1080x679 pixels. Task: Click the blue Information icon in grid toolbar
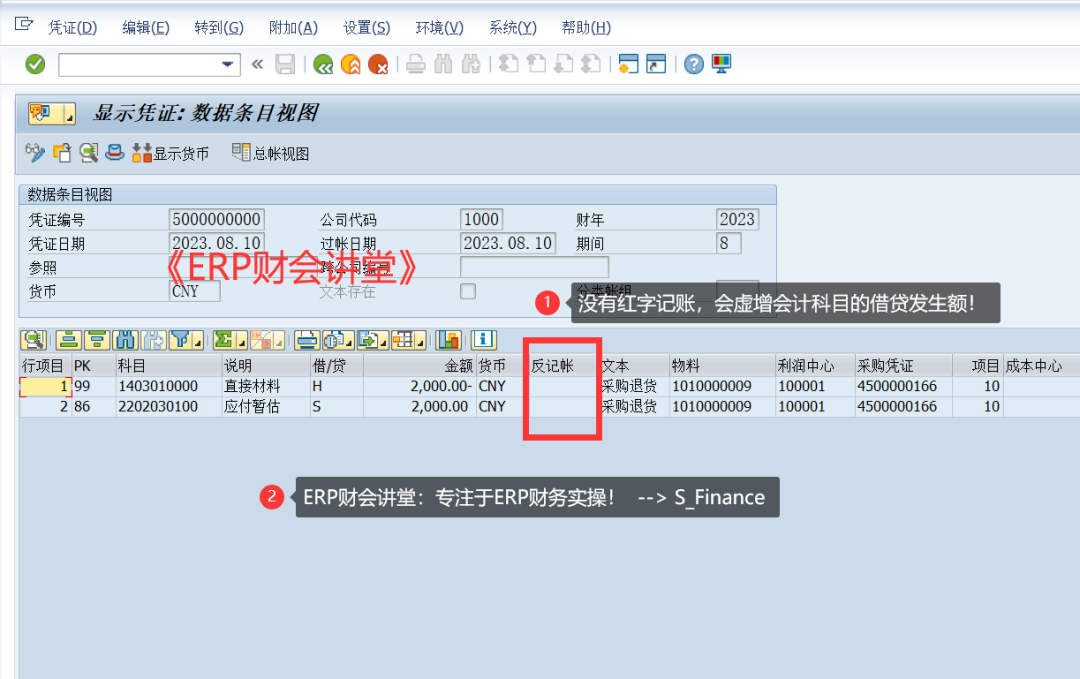(x=484, y=340)
